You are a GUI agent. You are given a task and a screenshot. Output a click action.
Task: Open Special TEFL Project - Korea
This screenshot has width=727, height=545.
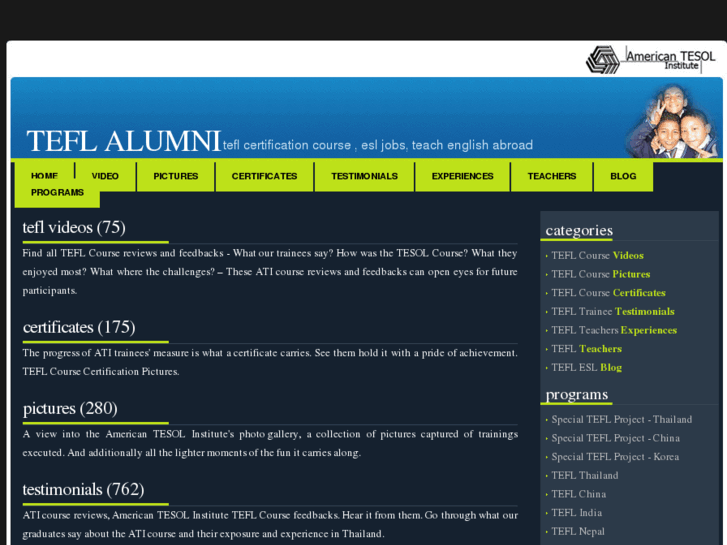[615, 457]
